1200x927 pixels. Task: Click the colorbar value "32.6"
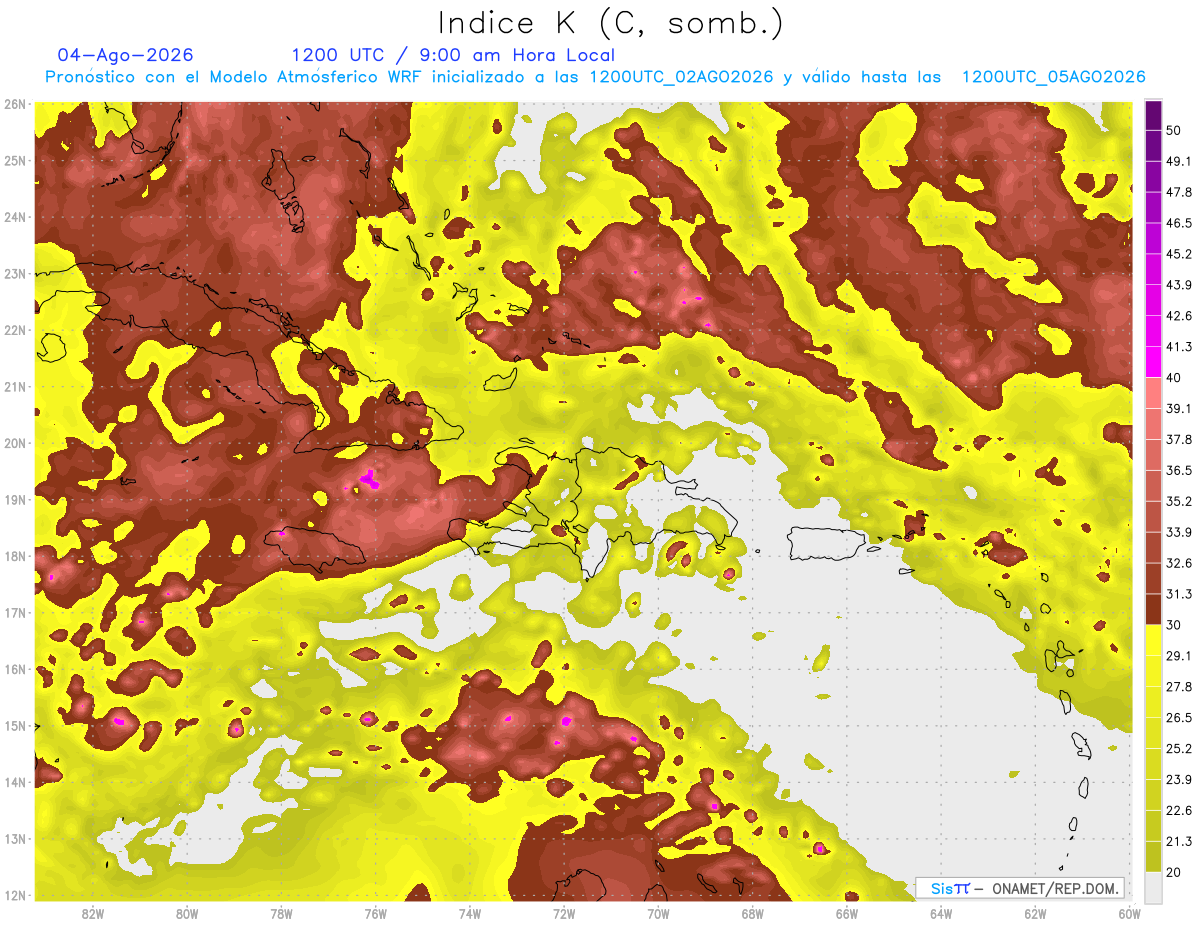(1179, 563)
